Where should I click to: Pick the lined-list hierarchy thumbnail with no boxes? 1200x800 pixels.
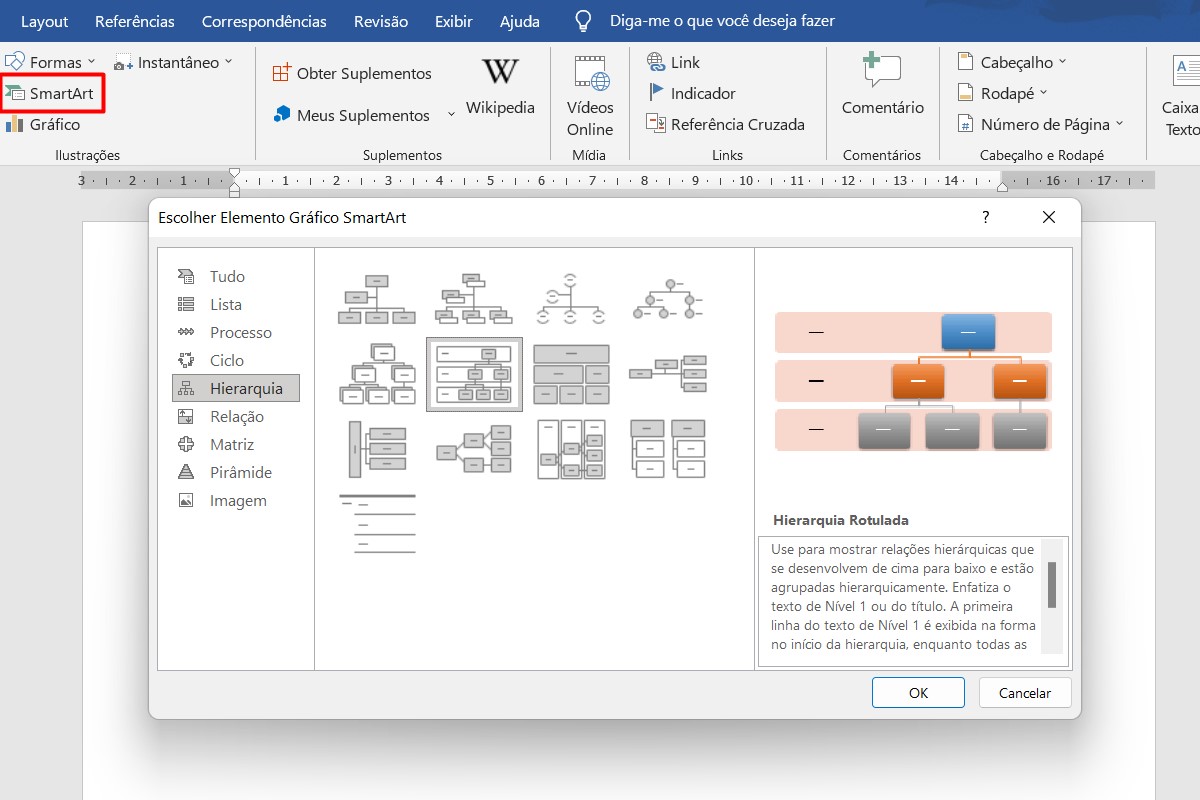pyautogui.click(x=377, y=524)
